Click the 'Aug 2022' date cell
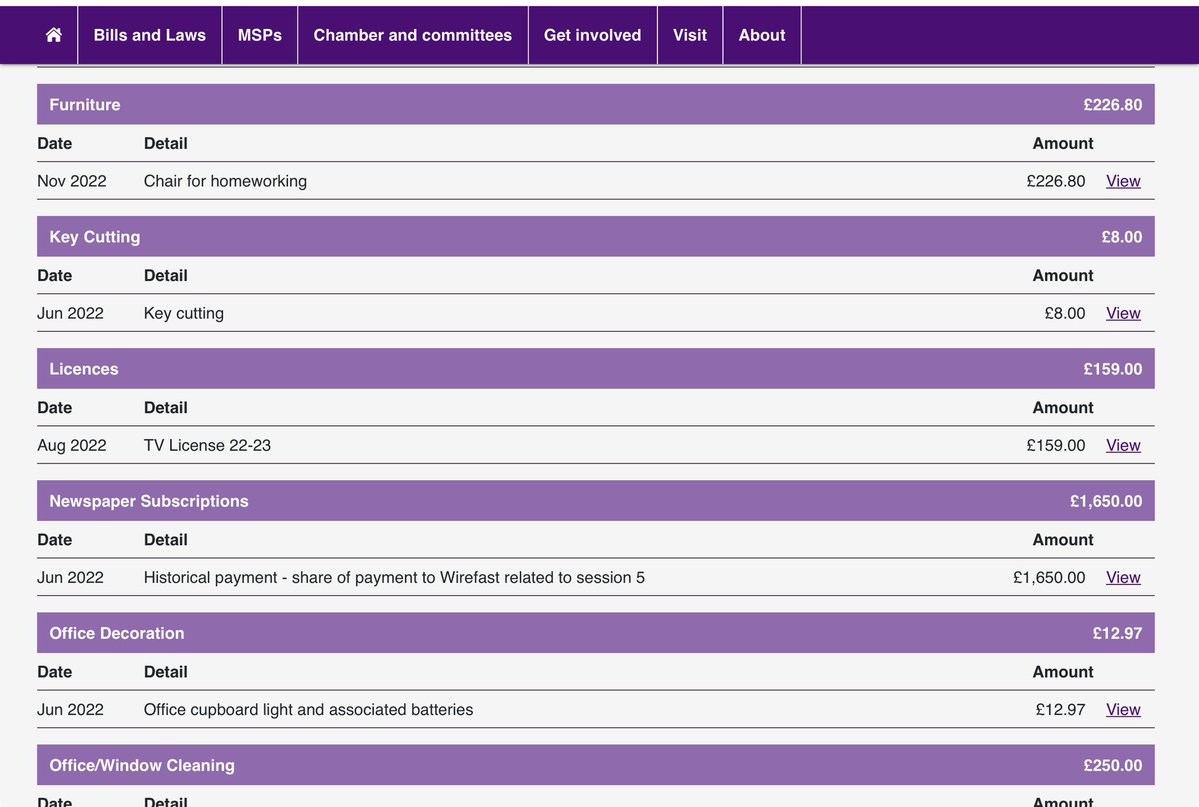 [72, 446]
